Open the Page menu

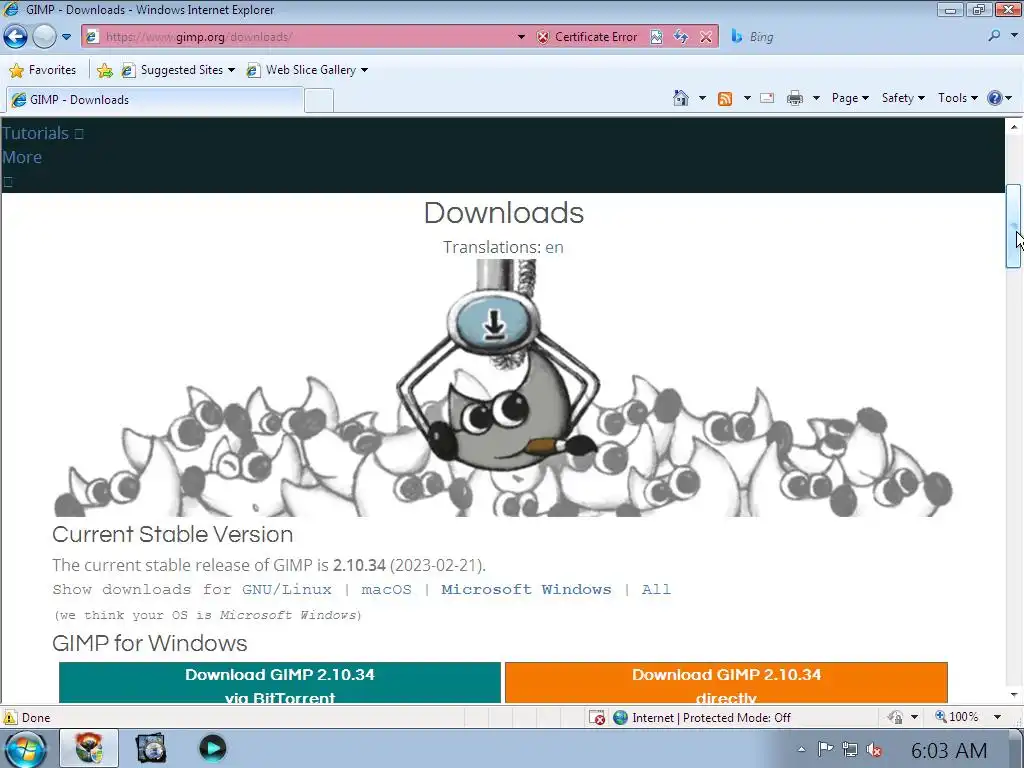pos(850,98)
